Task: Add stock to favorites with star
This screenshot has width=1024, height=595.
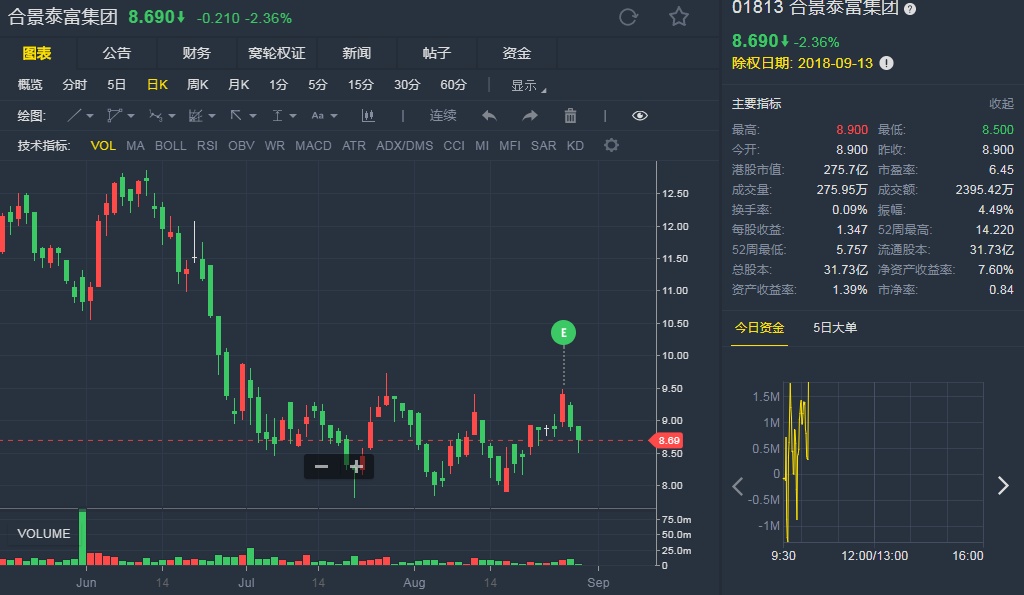Action: click(x=679, y=17)
